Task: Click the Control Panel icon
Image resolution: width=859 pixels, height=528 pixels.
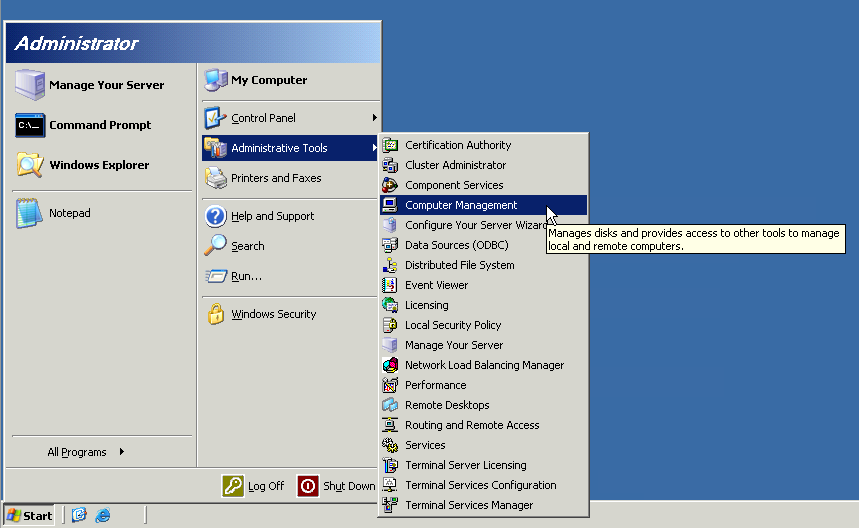Action: (216, 118)
